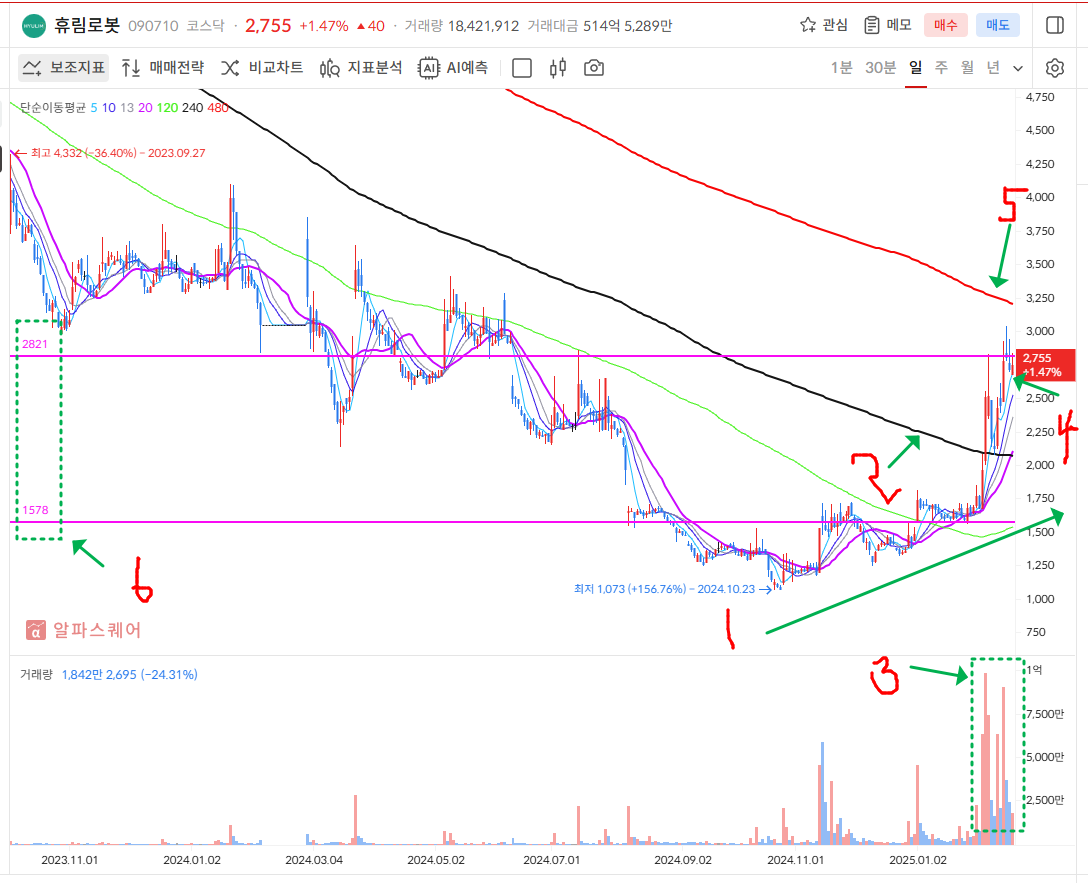Image resolution: width=1088 pixels, height=883 pixels.
Task: Click the 2025.01.02 date axis label
Action: coord(917,860)
